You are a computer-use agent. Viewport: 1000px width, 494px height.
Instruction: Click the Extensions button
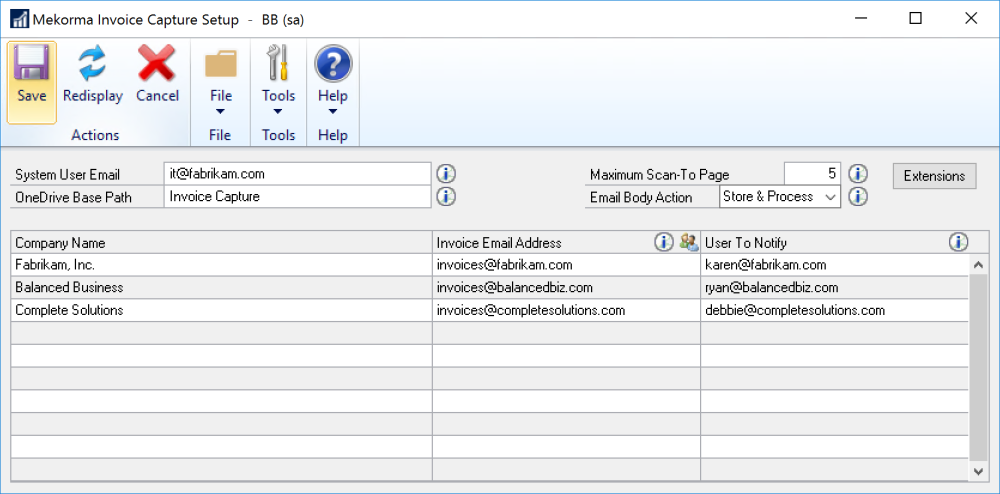(x=934, y=176)
